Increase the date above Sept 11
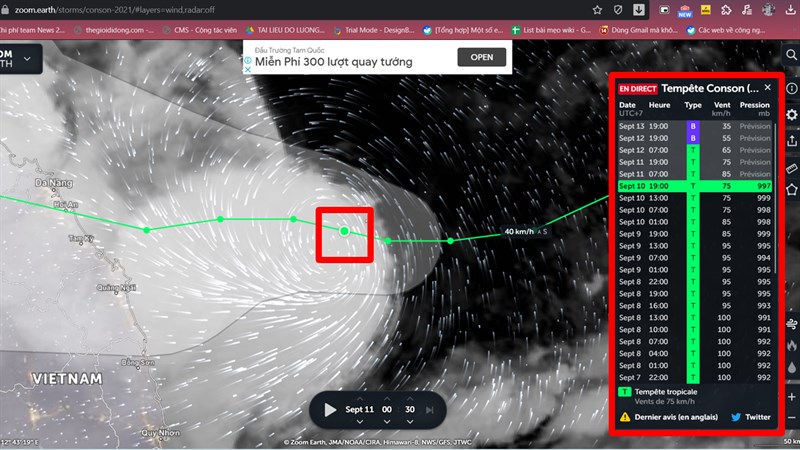800x450 pixels. (x=360, y=398)
